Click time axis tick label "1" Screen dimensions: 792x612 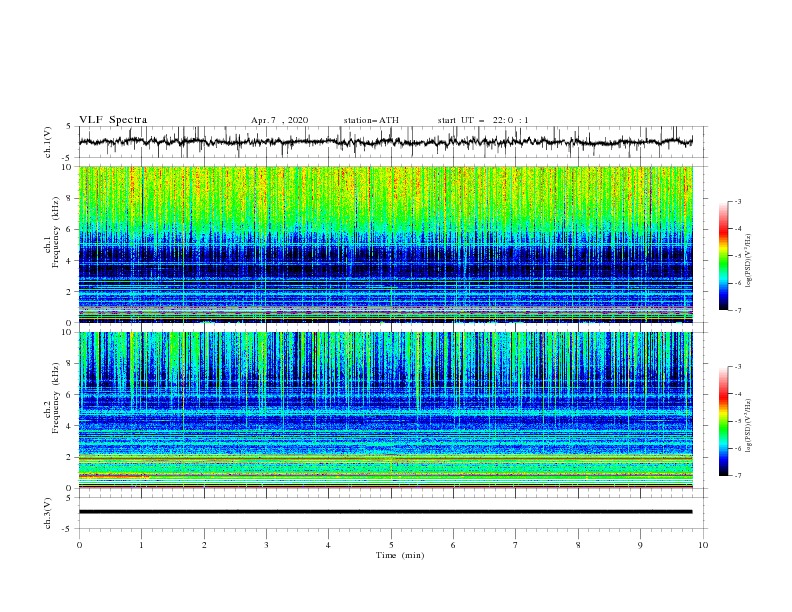pyautogui.click(x=141, y=545)
